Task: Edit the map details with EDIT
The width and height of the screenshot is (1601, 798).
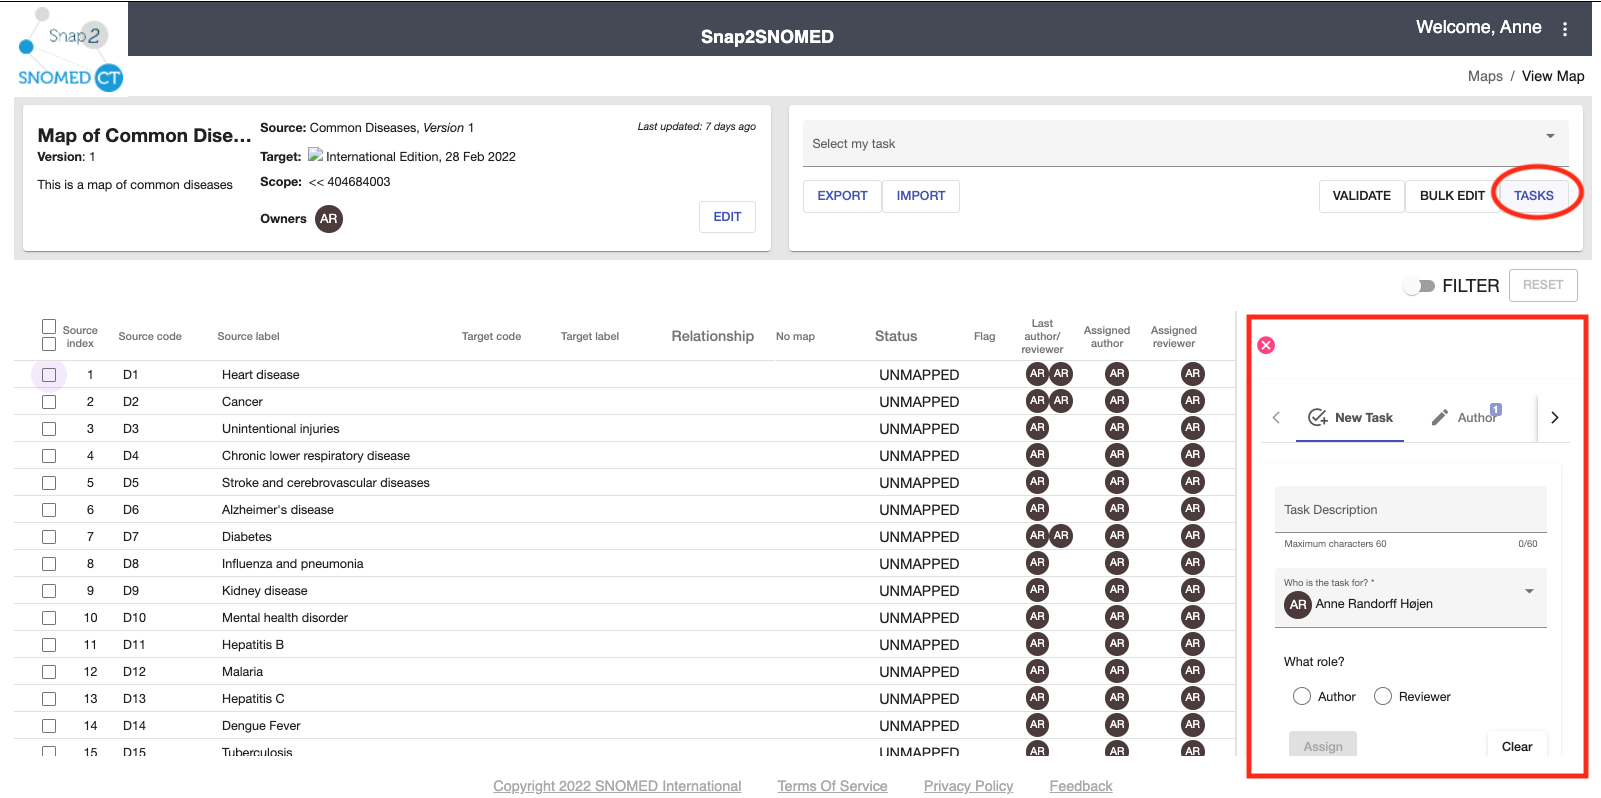Action: pyautogui.click(x=727, y=217)
